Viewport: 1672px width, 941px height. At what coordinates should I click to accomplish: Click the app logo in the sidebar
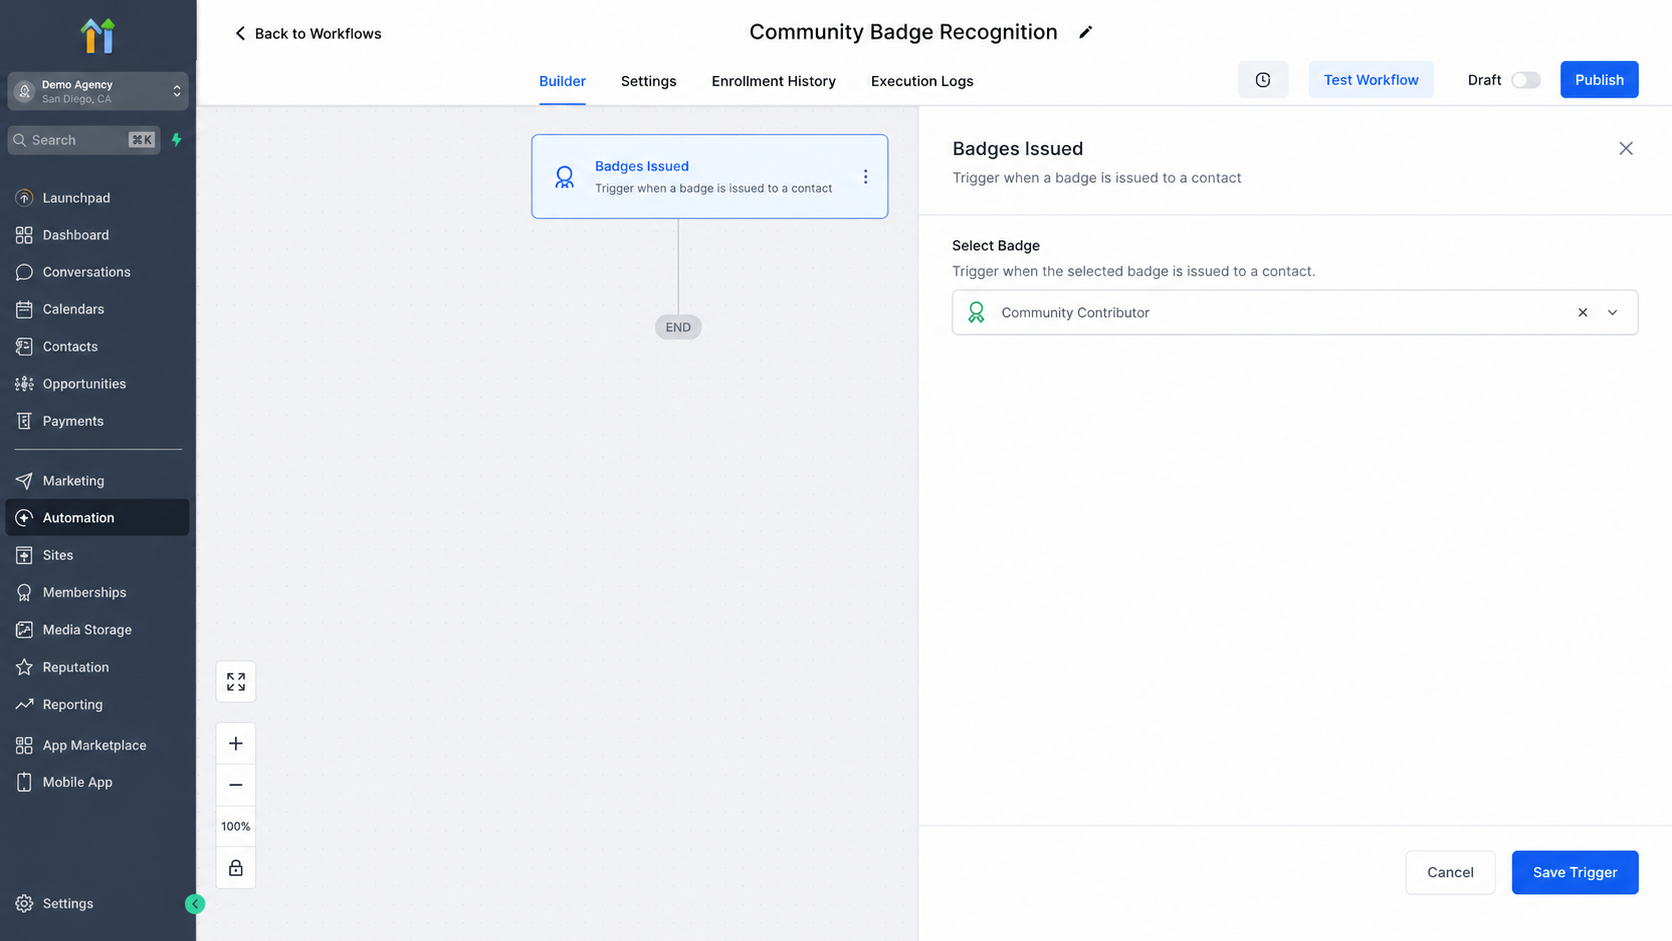coord(97,36)
